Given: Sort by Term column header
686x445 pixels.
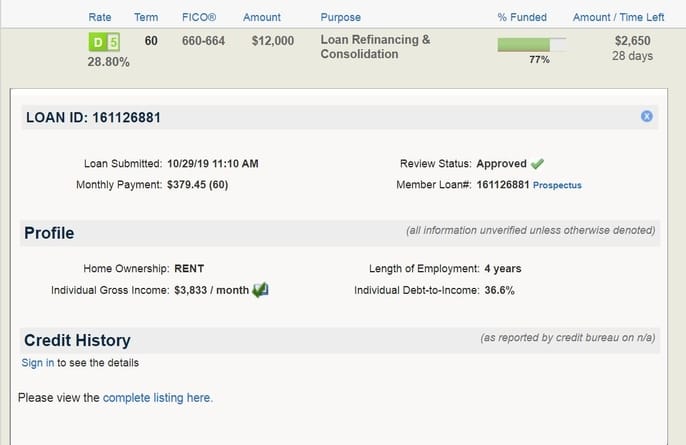Looking at the screenshot, I should [146, 17].
